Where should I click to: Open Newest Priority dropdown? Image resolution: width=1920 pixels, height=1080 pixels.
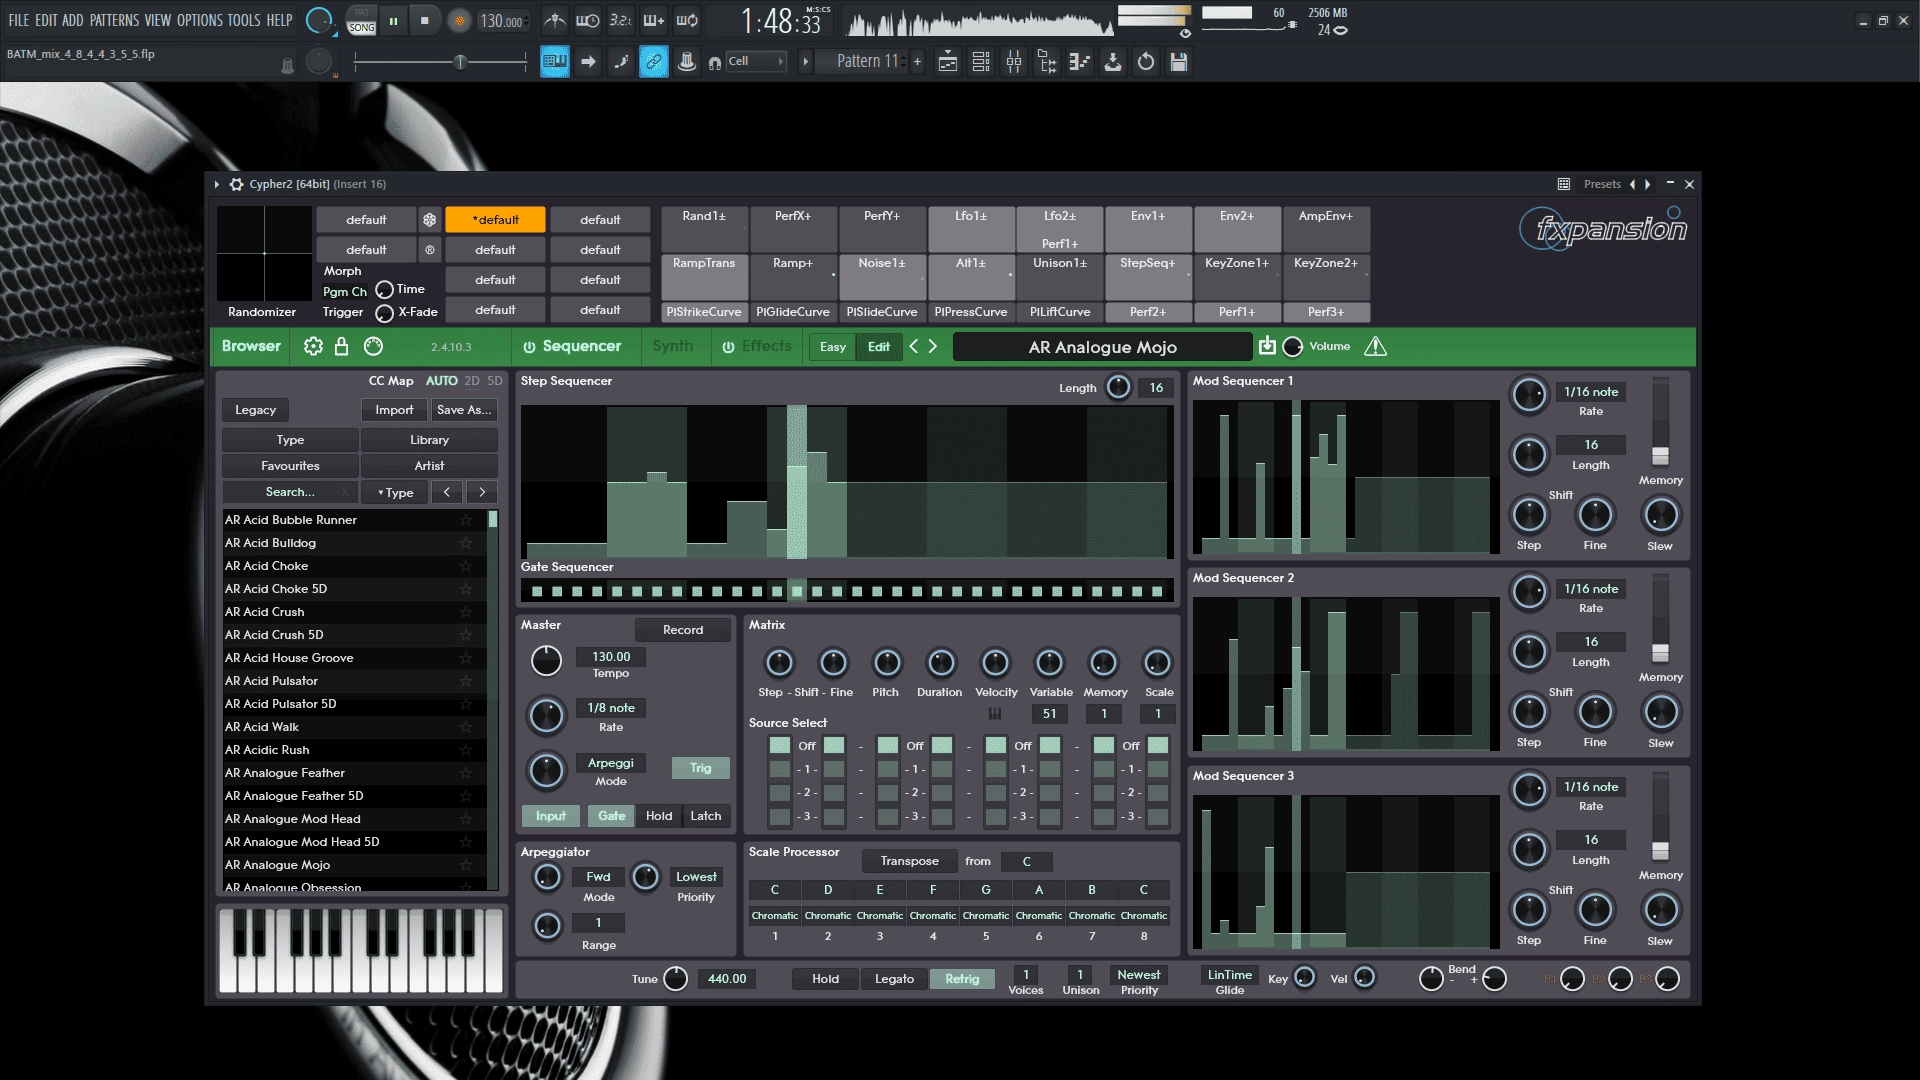tap(1139, 975)
